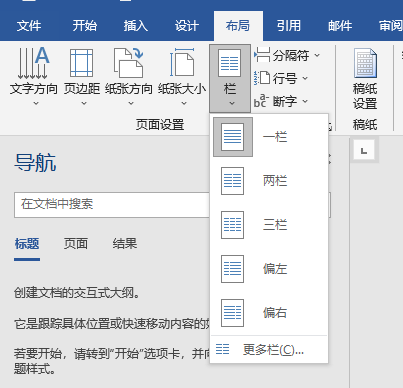The width and height of the screenshot is (403, 388).
Task: Open the 设计 ribbon tab
Action: coord(187,26)
